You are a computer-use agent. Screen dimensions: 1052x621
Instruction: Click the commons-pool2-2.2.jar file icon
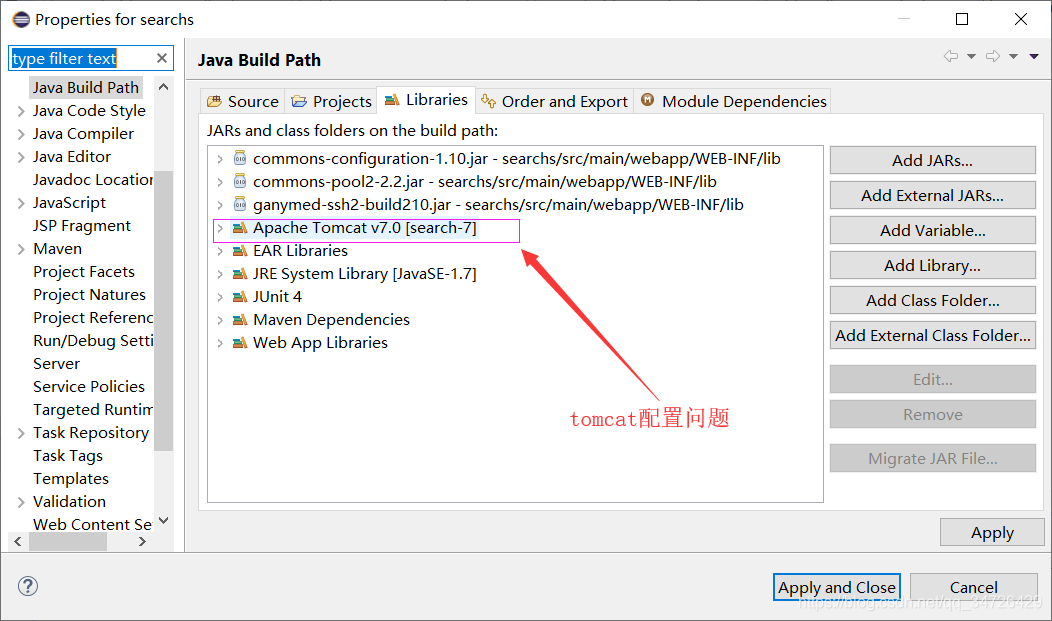239,181
